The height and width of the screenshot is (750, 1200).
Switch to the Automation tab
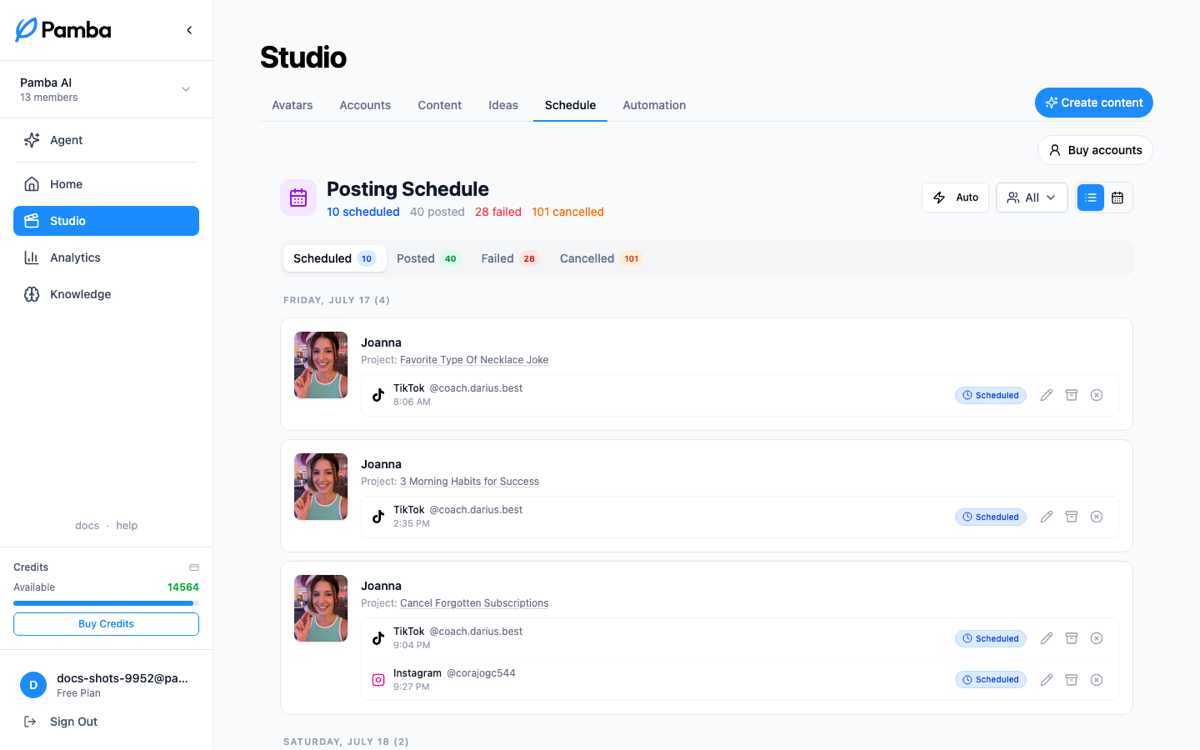[654, 105]
